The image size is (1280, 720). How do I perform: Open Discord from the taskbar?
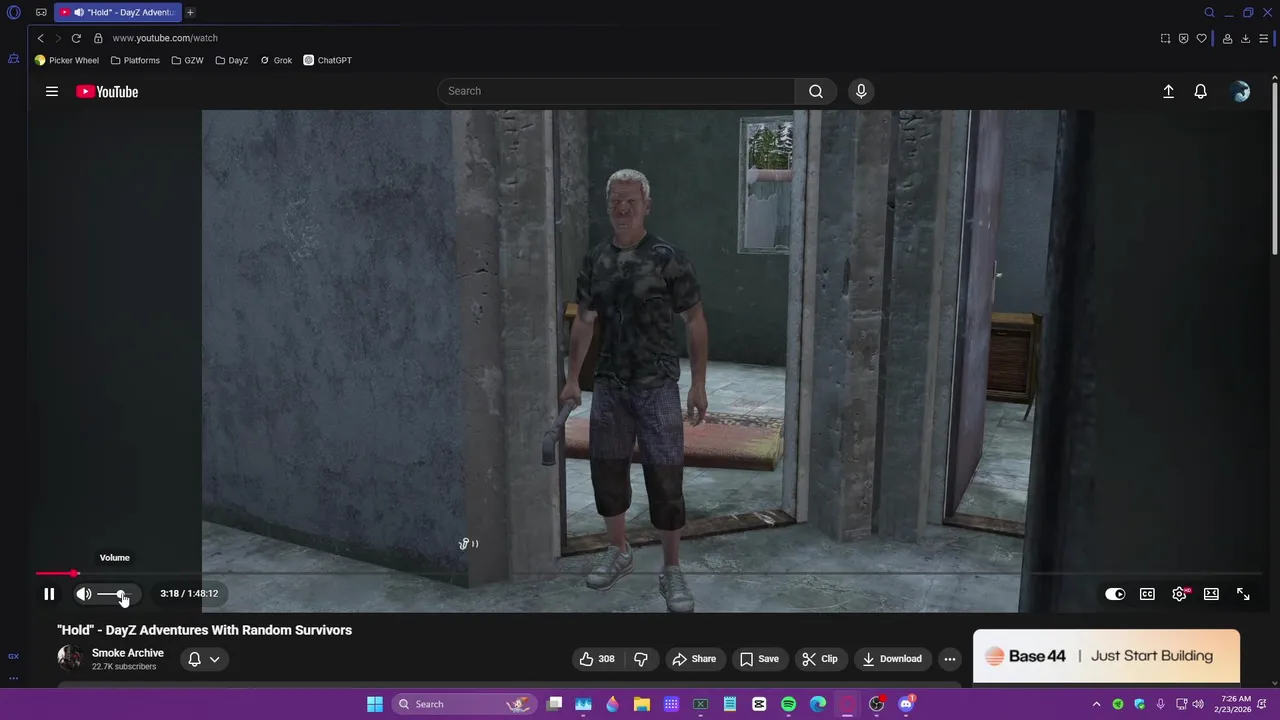click(x=906, y=704)
